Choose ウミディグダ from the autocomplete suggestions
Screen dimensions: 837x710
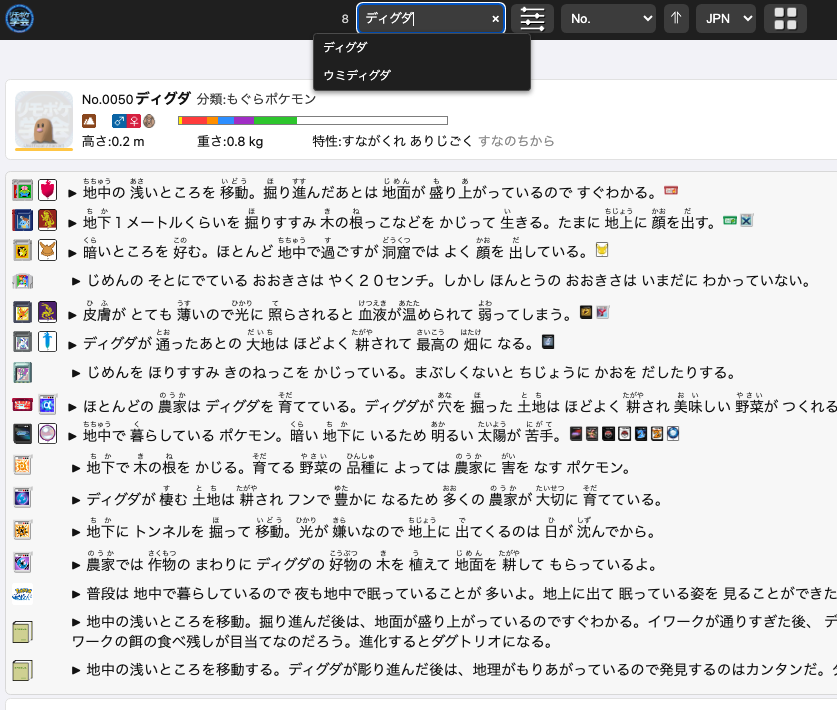tap(422, 75)
